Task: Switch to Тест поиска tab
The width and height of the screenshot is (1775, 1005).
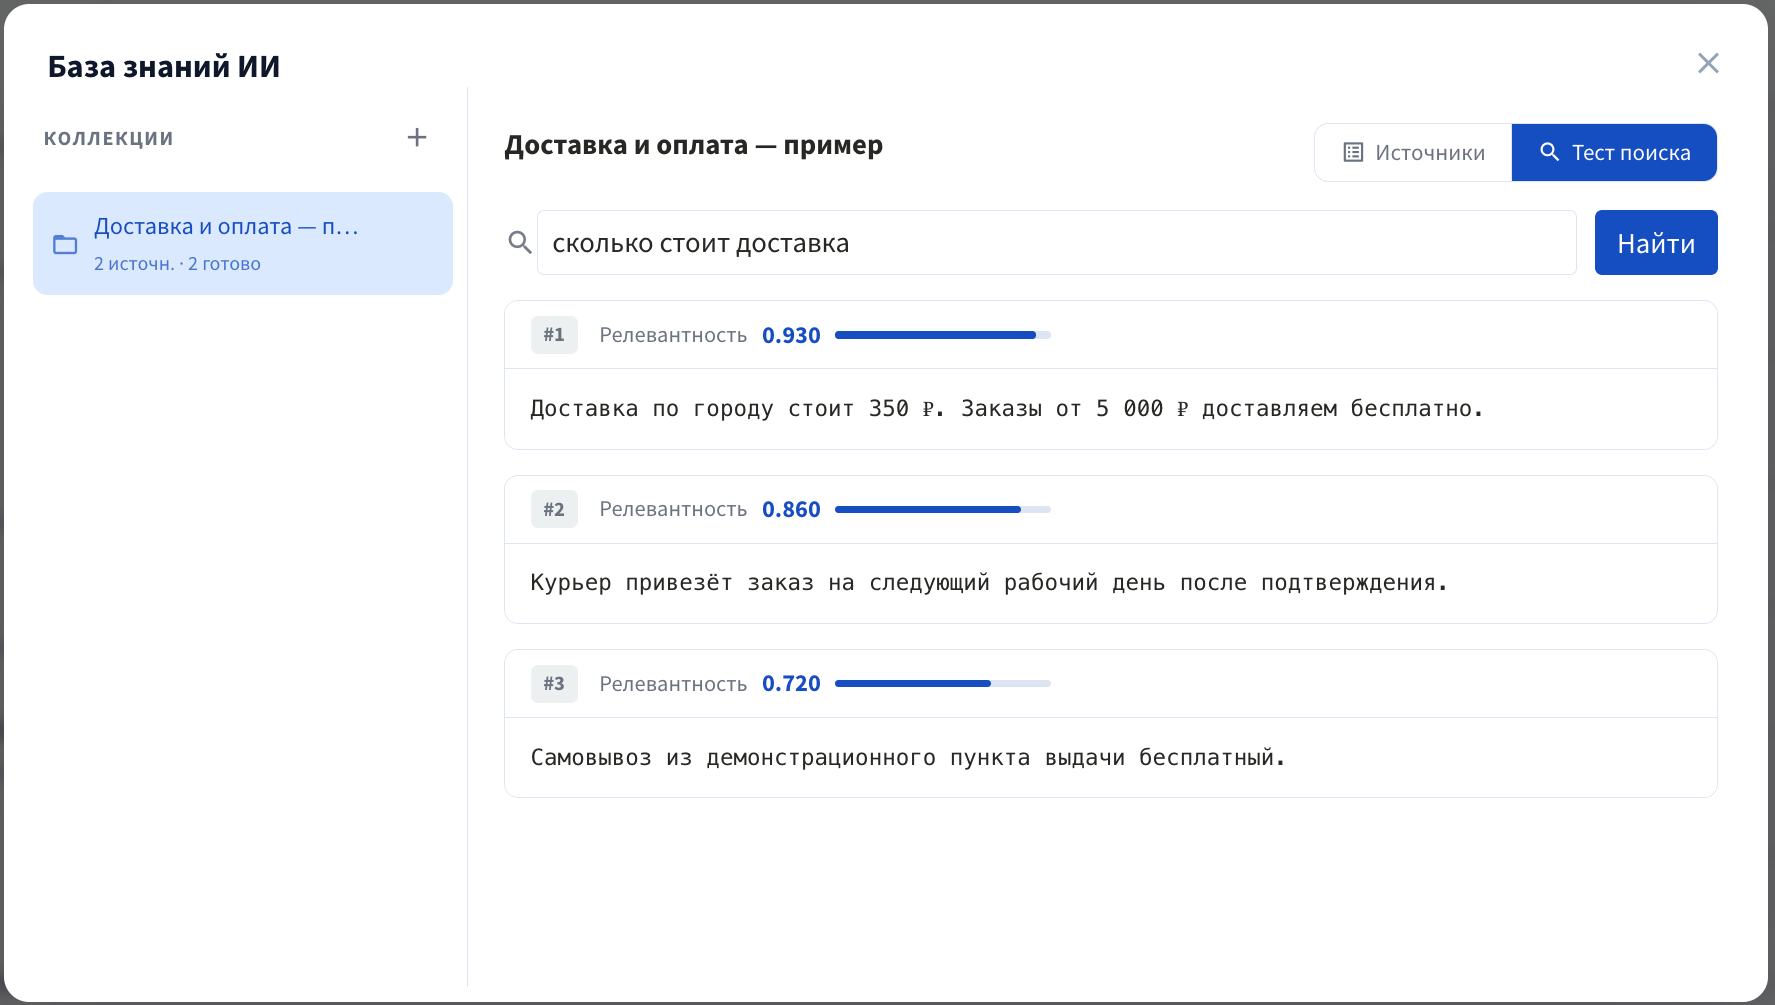Action: tap(1614, 152)
